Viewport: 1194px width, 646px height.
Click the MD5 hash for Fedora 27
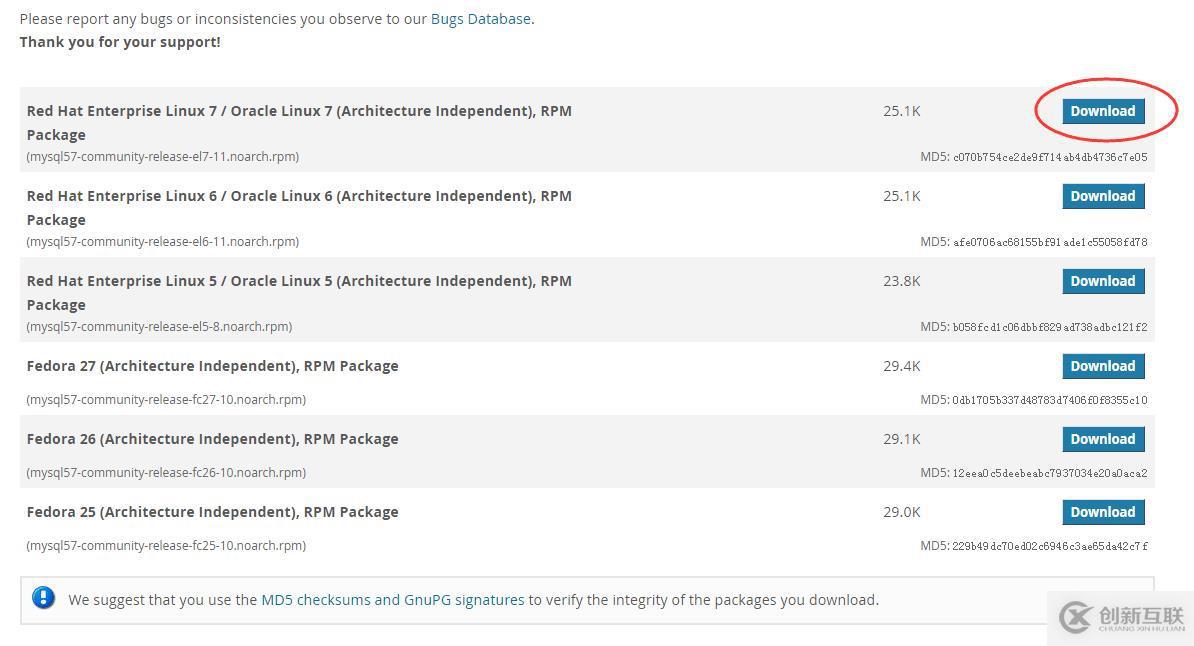(x=1033, y=400)
